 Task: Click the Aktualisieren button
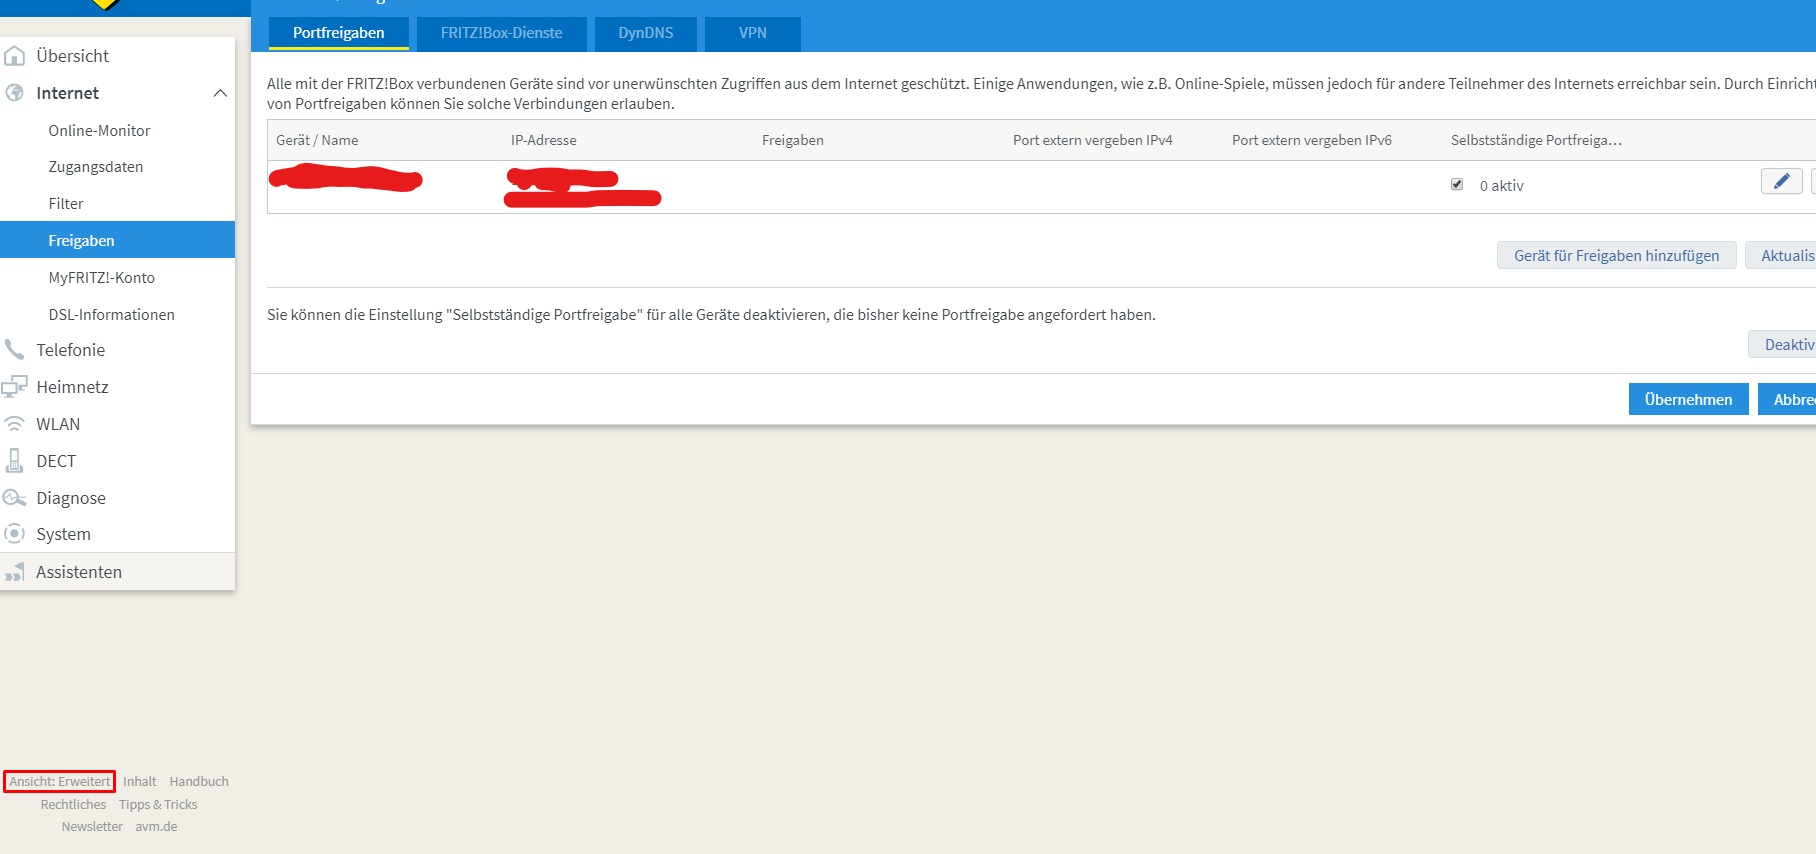click(1781, 255)
